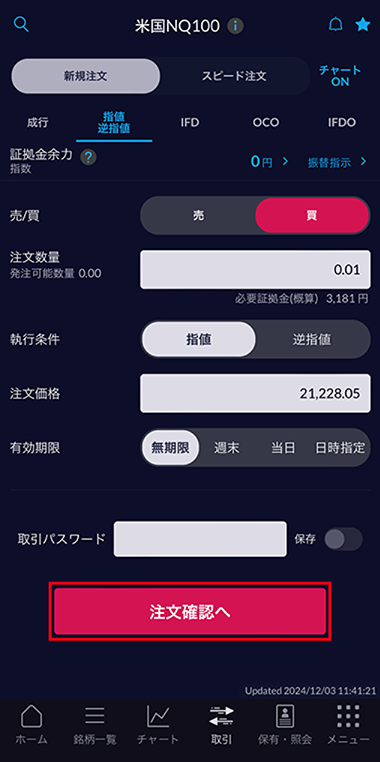Screen dimensions: 380x762
Task: Switch to the IFDO order tab
Action: (342, 122)
